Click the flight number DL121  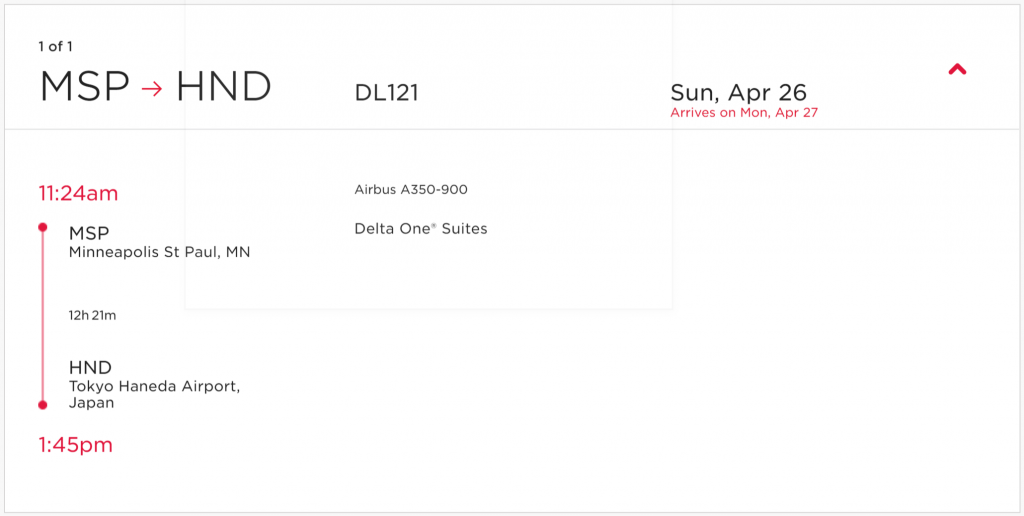pos(386,93)
